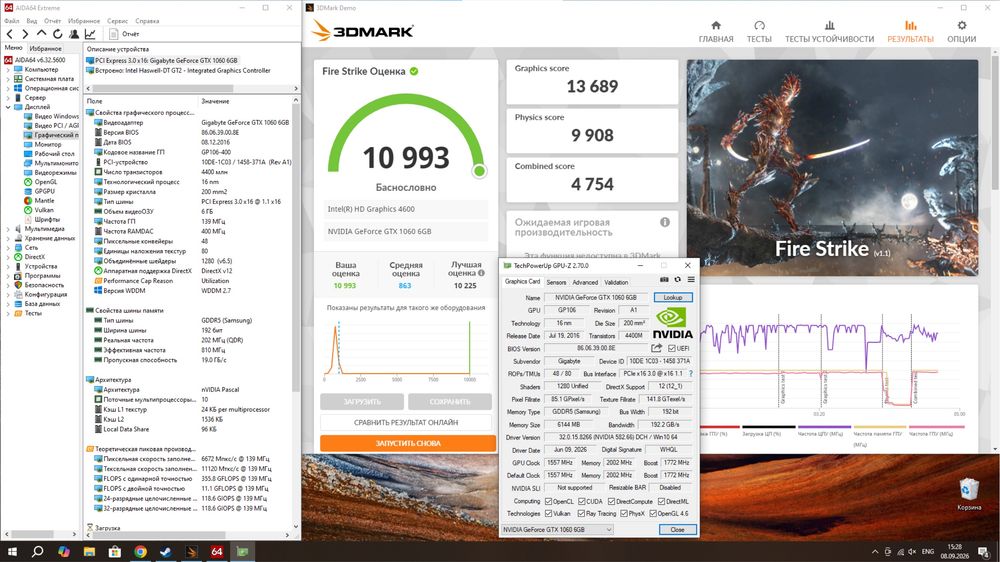Click GPU-Z screenshot camera icon
Screen dimensions: 1000x562
tap(664, 279)
